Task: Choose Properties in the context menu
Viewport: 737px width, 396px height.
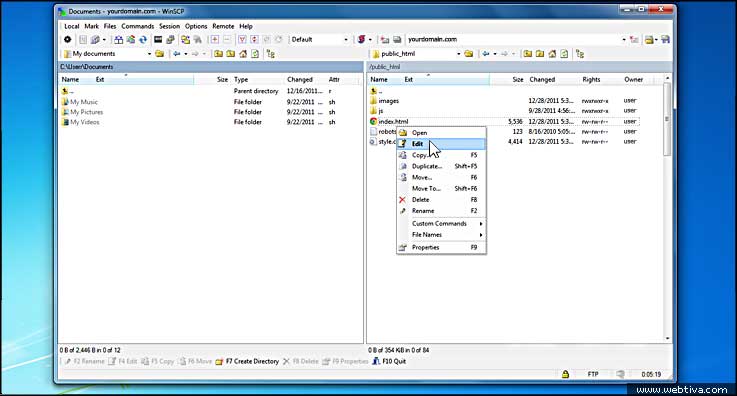Action: pos(441,247)
